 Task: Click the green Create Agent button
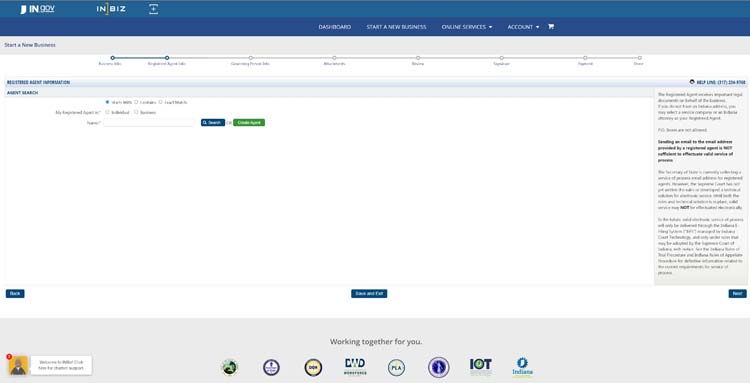coord(249,123)
